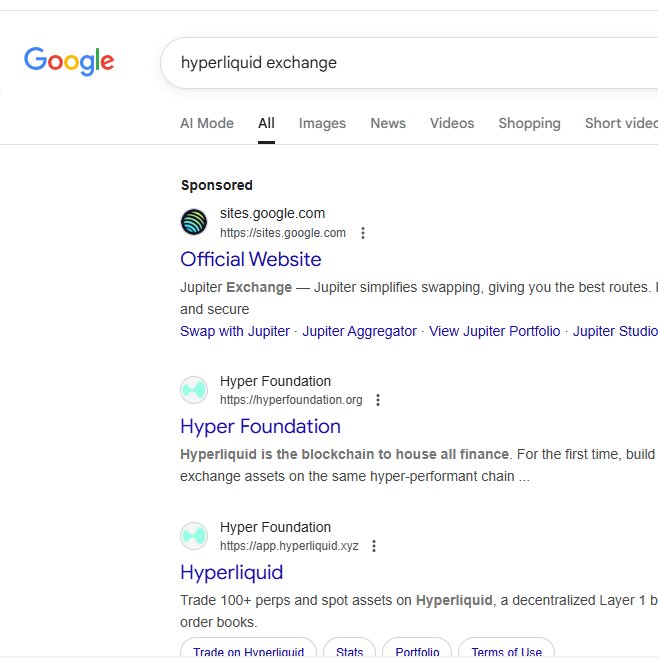Image resolution: width=658 pixels, height=658 pixels.
Task: Open the three-dot menu beside app.hyperliquid.xyz
Action: 374,546
